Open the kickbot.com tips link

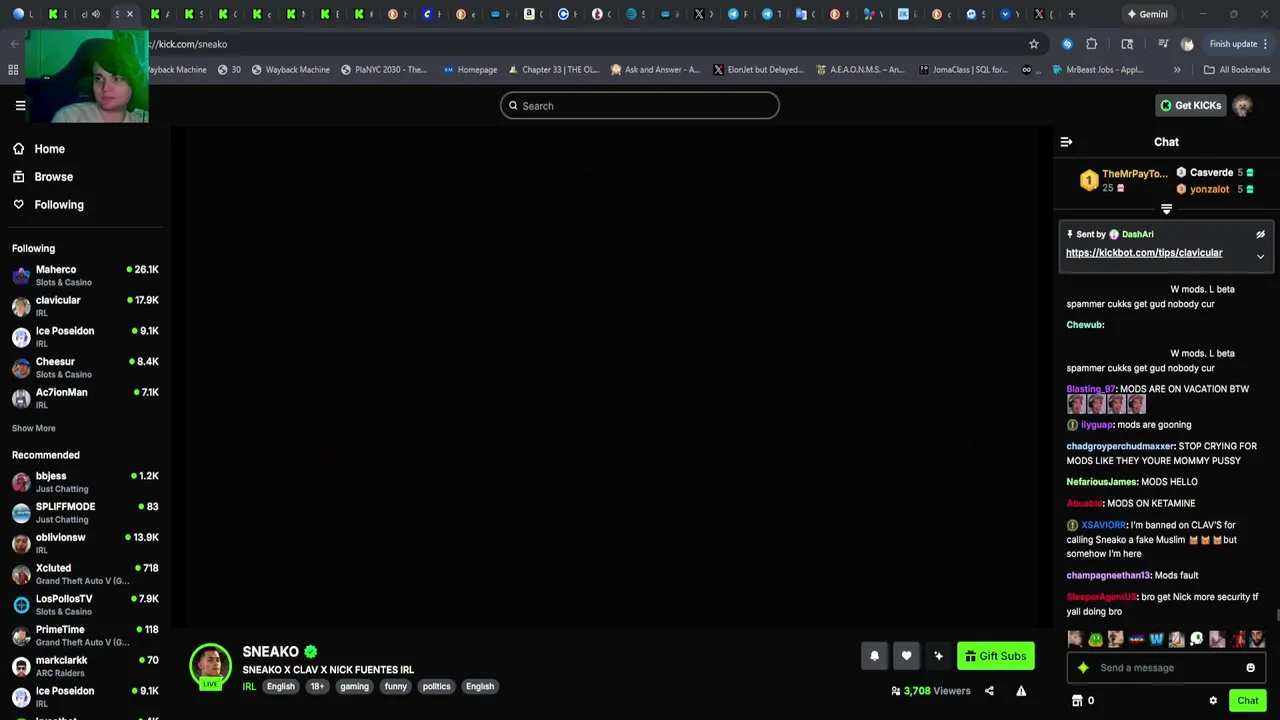point(1144,253)
